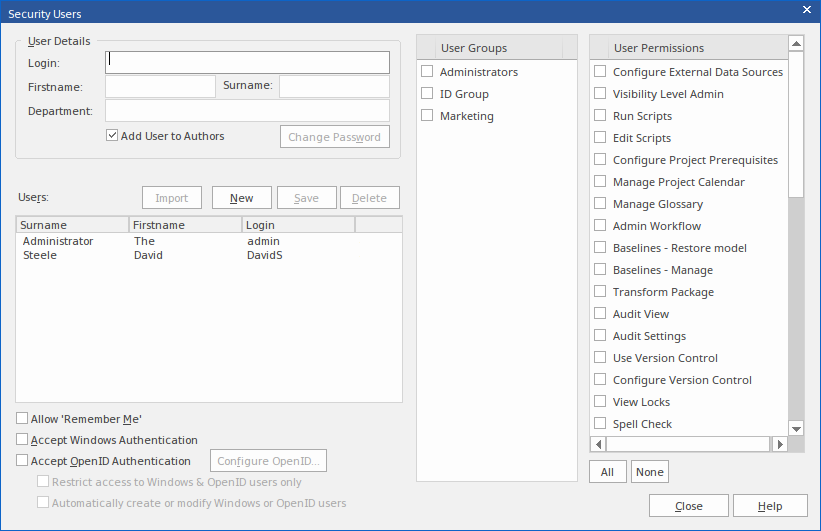The width and height of the screenshot is (821, 531).
Task: Check the Marketing user group
Action: tap(427, 116)
